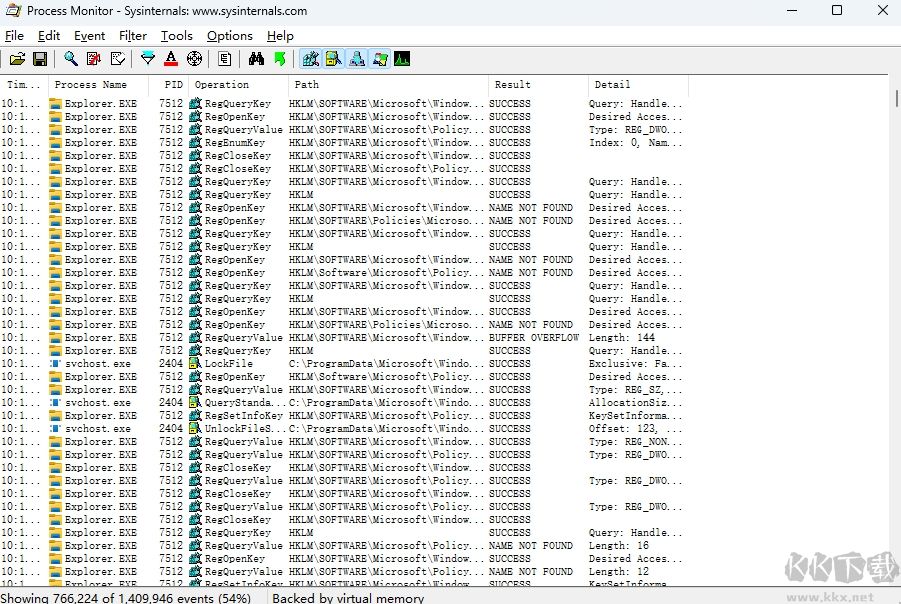Click the vertical scrollbar of event list
This screenshot has width=901, height=604.
(x=894, y=300)
